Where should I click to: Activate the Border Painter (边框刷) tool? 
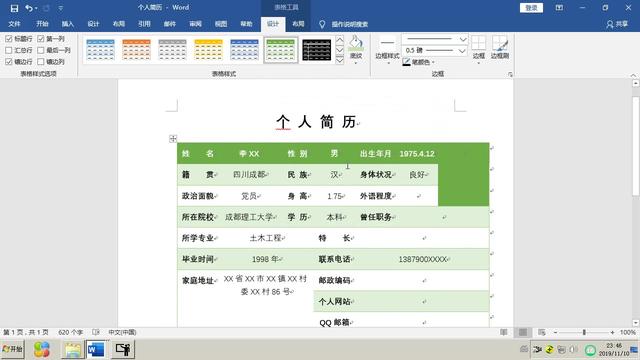tap(500, 47)
